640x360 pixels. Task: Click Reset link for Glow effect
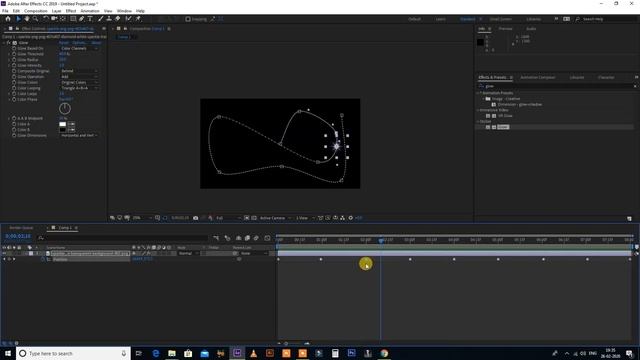click(x=64, y=42)
